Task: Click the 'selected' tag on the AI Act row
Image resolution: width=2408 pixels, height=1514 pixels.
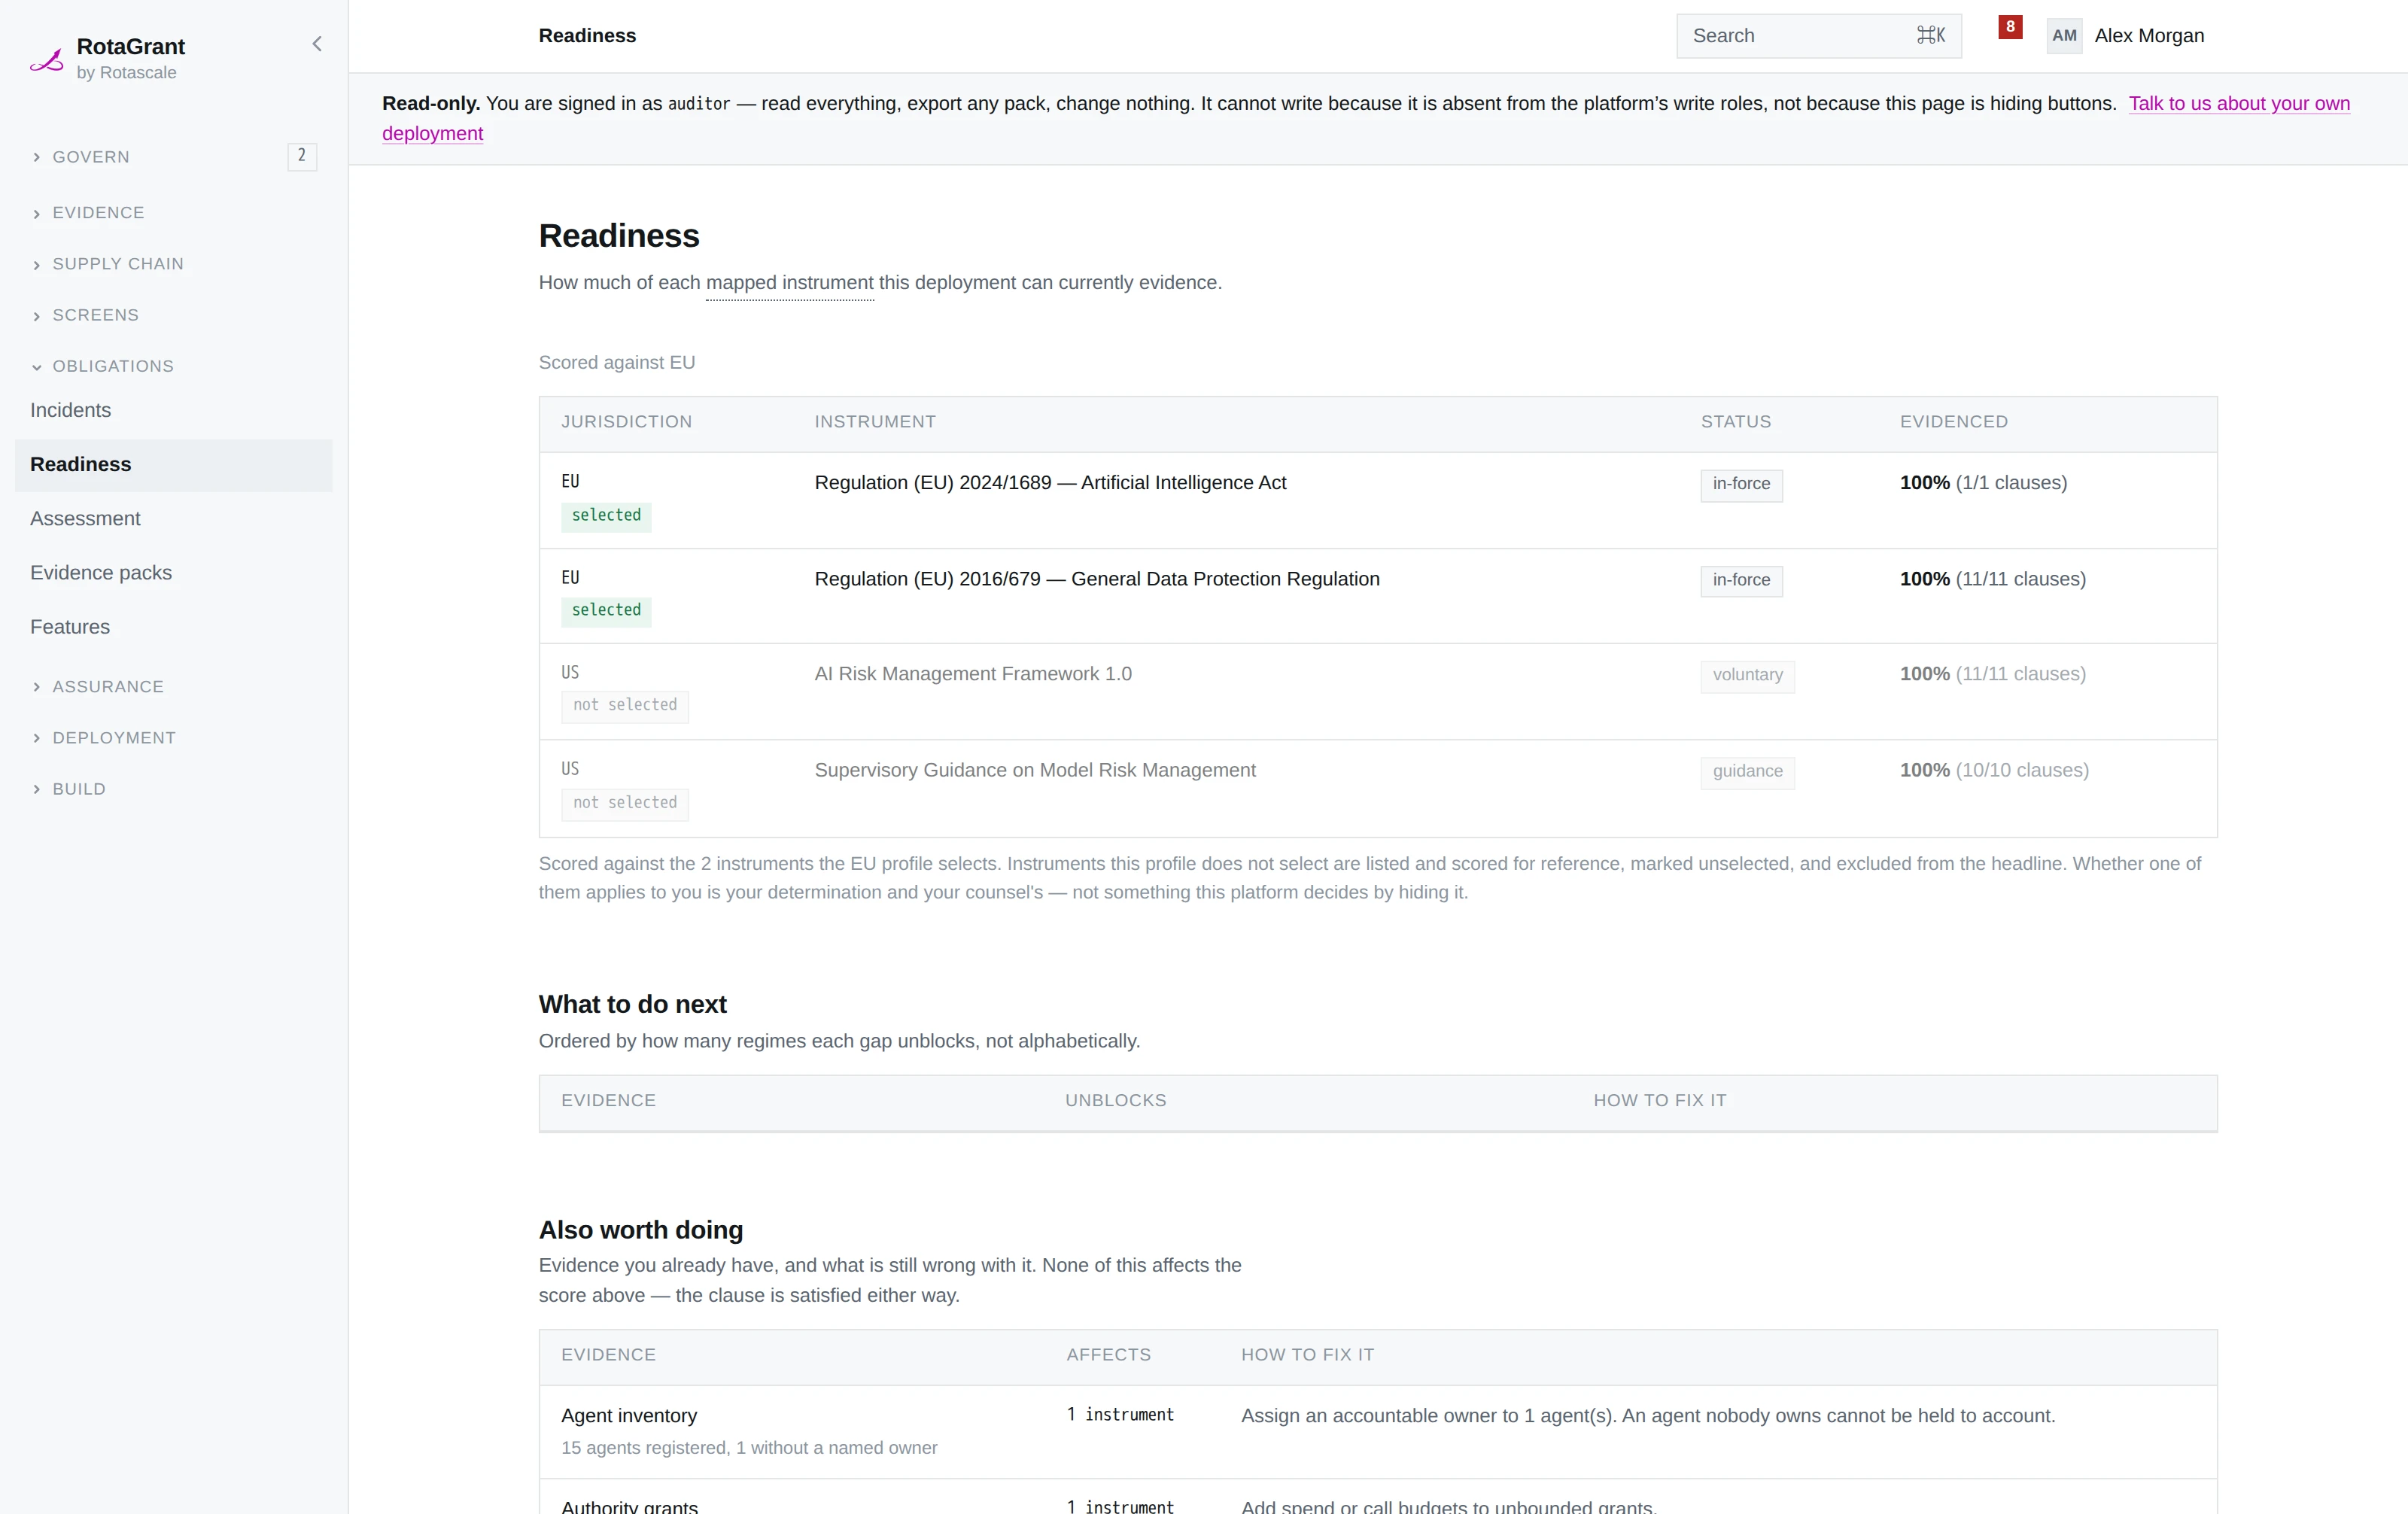Action: coord(606,516)
